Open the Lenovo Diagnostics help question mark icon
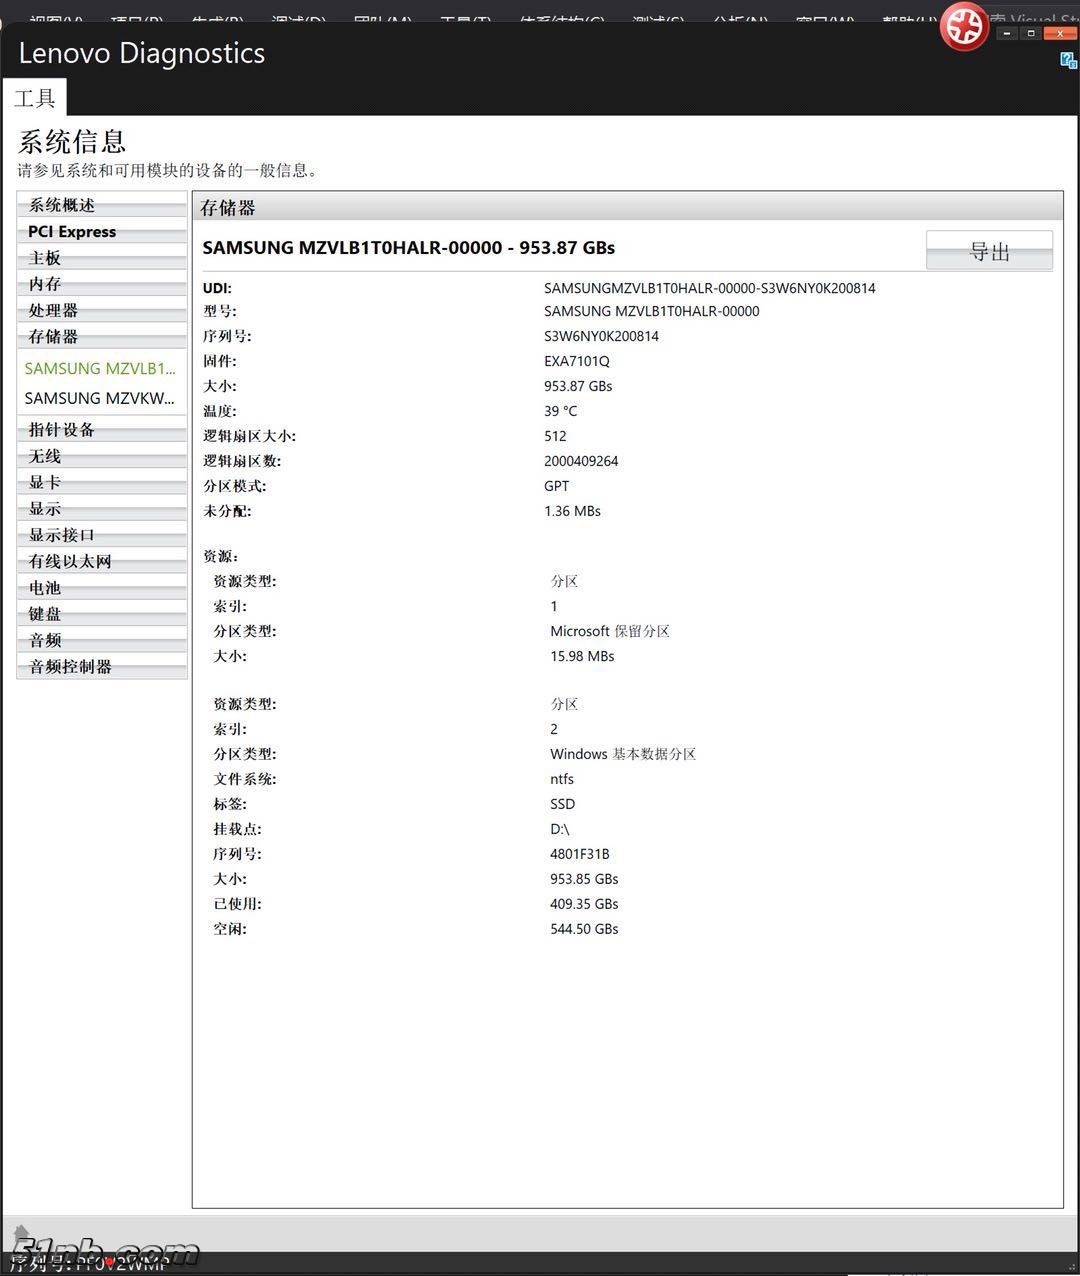1080x1276 pixels. (x=1066, y=61)
